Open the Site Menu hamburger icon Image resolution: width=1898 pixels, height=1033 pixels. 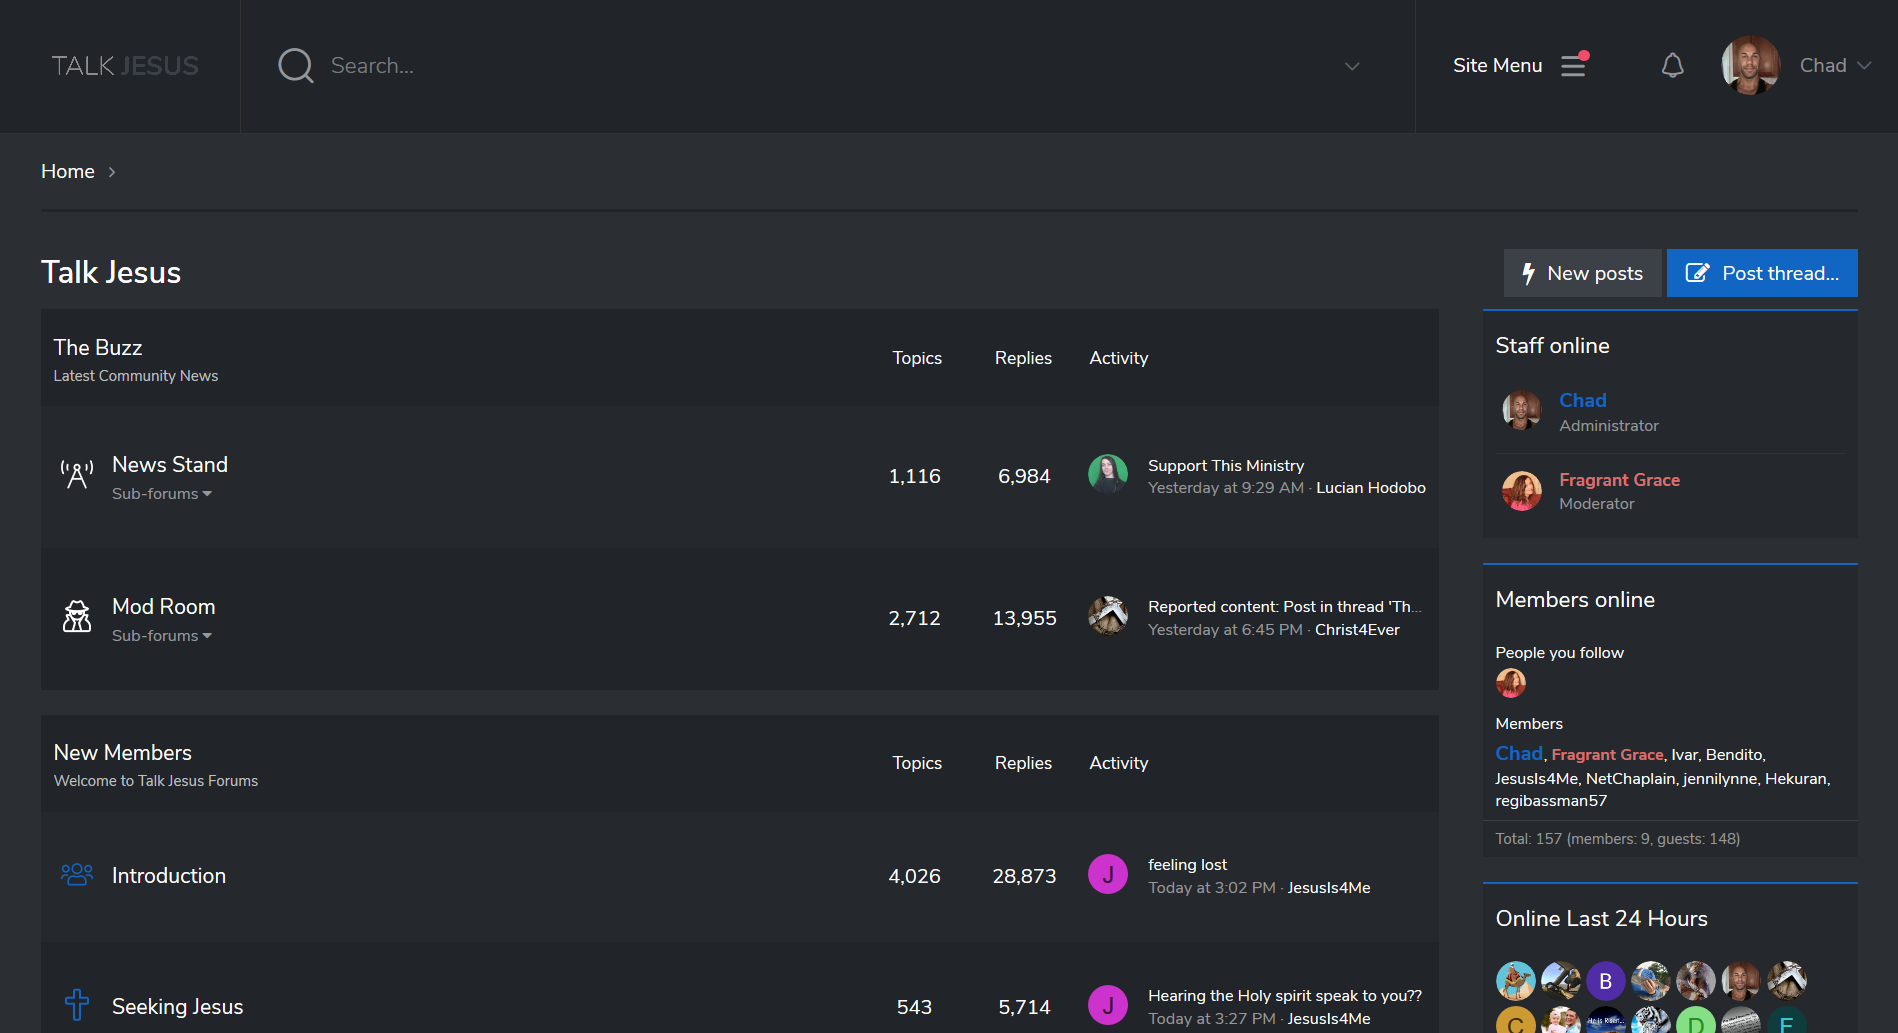point(1573,66)
